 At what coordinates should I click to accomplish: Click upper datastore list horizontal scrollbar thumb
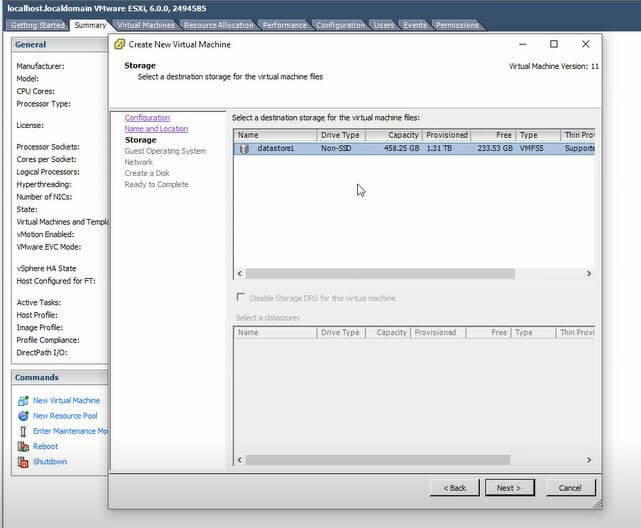(380, 273)
